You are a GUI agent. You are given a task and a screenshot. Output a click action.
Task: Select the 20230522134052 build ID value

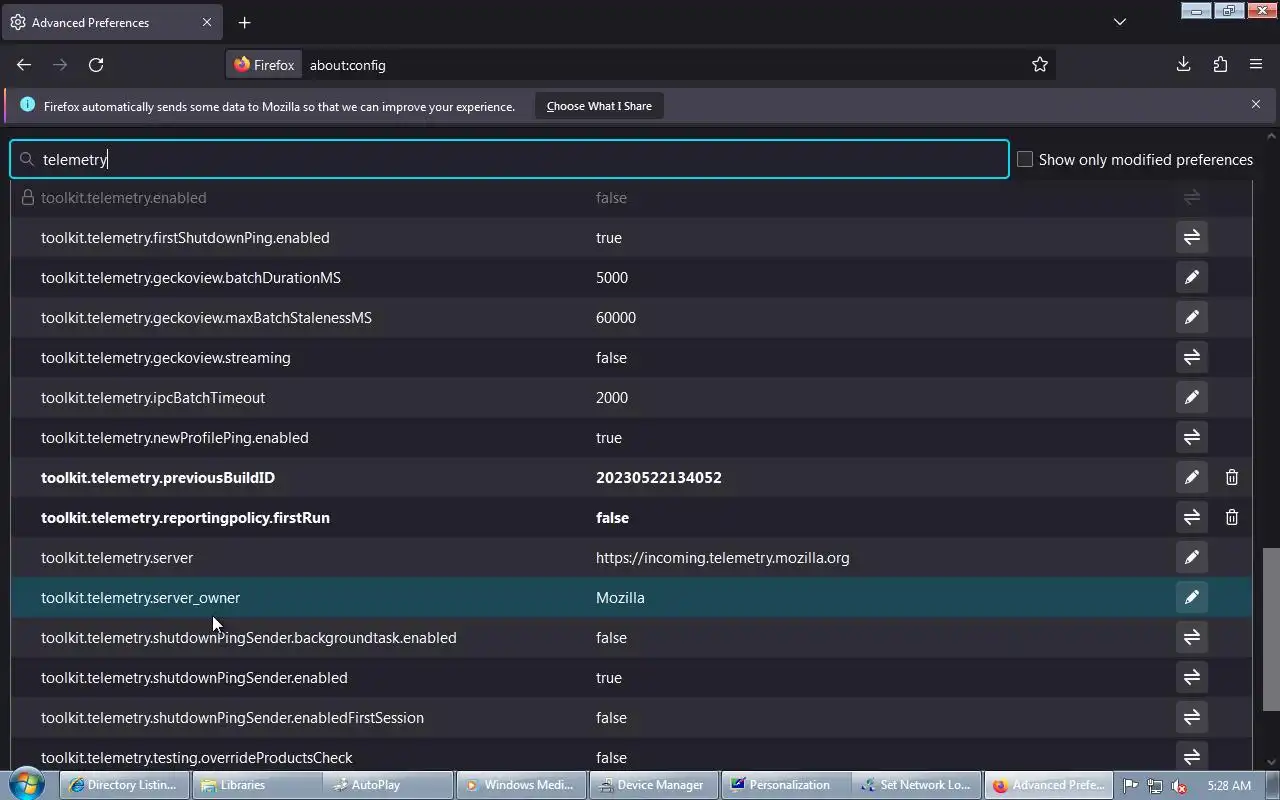[x=658, y=477]
